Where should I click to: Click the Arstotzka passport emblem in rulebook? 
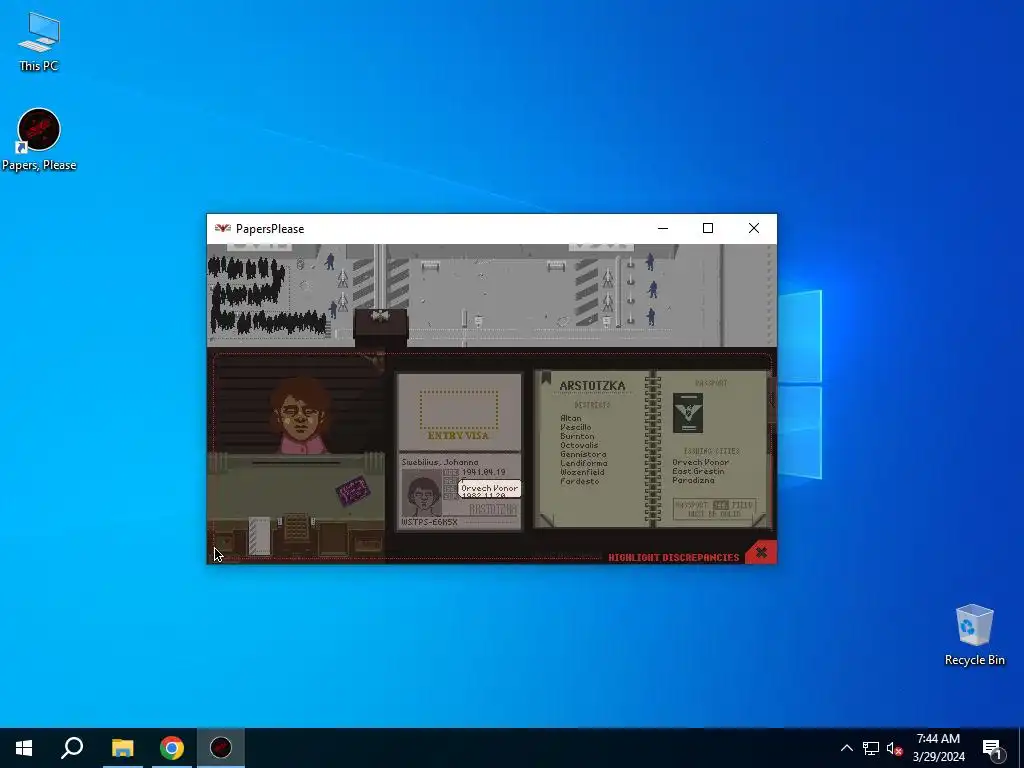coord(688,413)
